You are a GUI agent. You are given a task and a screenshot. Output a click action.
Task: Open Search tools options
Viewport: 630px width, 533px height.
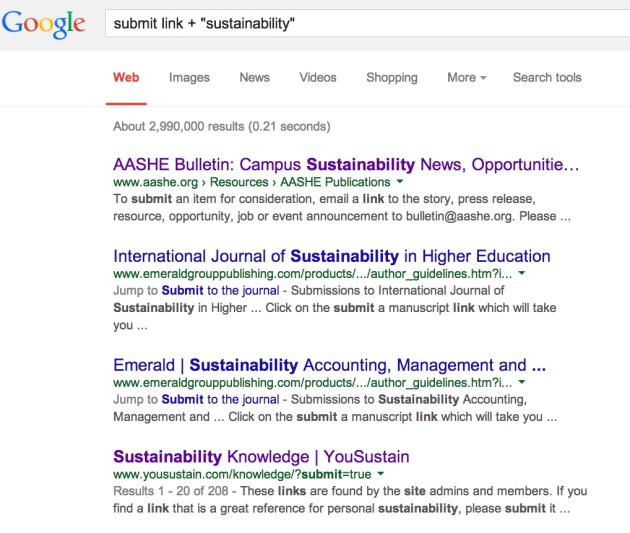(547, 77)
